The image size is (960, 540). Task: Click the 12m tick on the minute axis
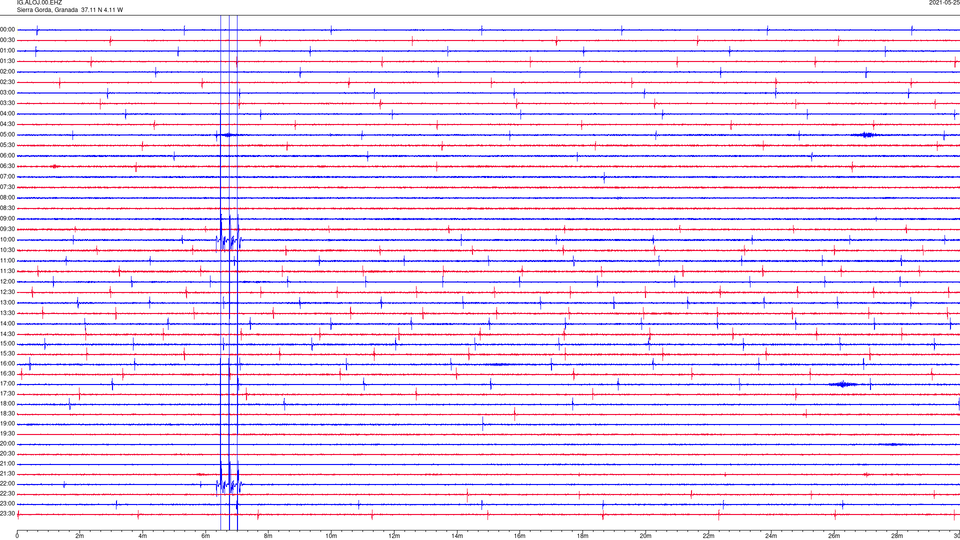[394, 536]
